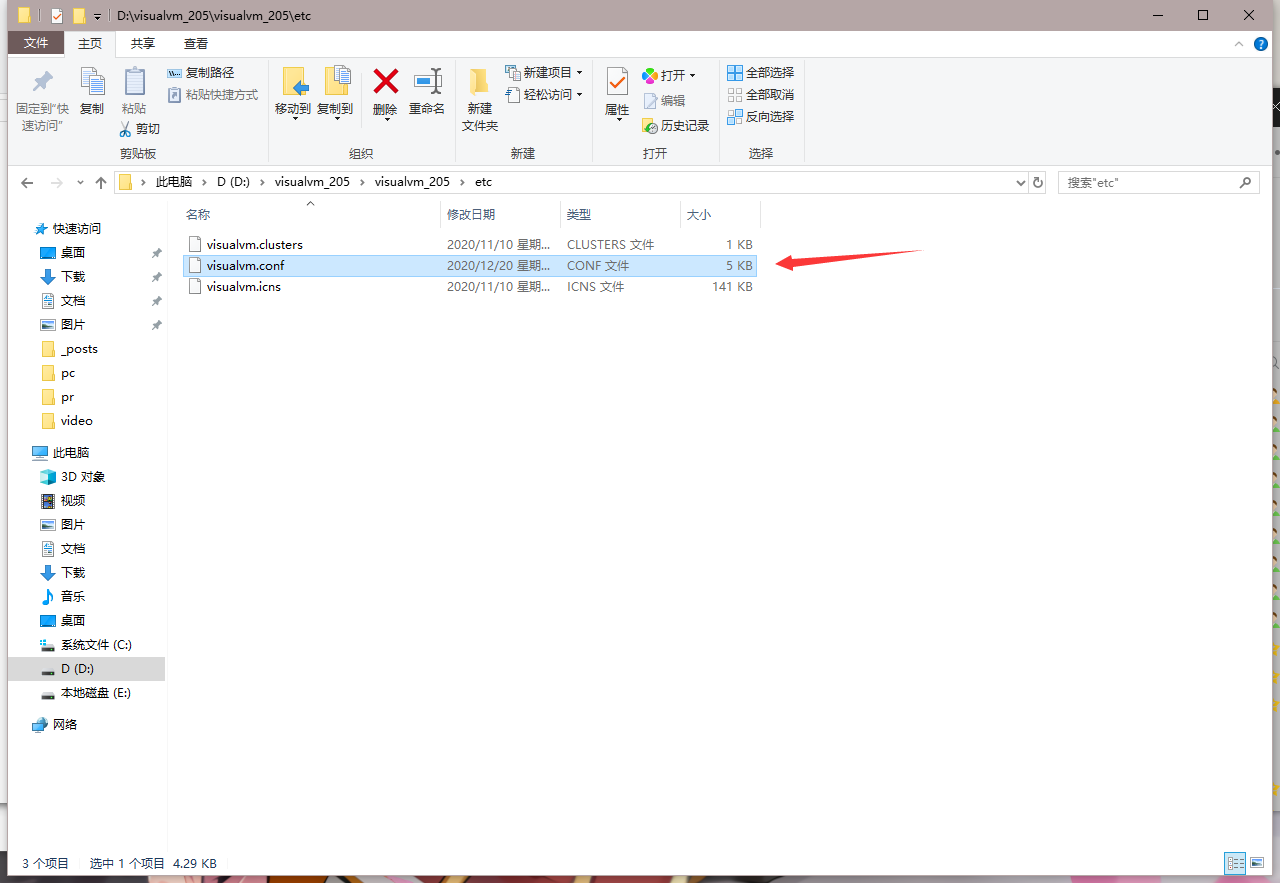Image resolution: width=1280 pixels, height=883 pixels.
Task: Open System Files (C:) drive in sidebar
Action: 95,645
